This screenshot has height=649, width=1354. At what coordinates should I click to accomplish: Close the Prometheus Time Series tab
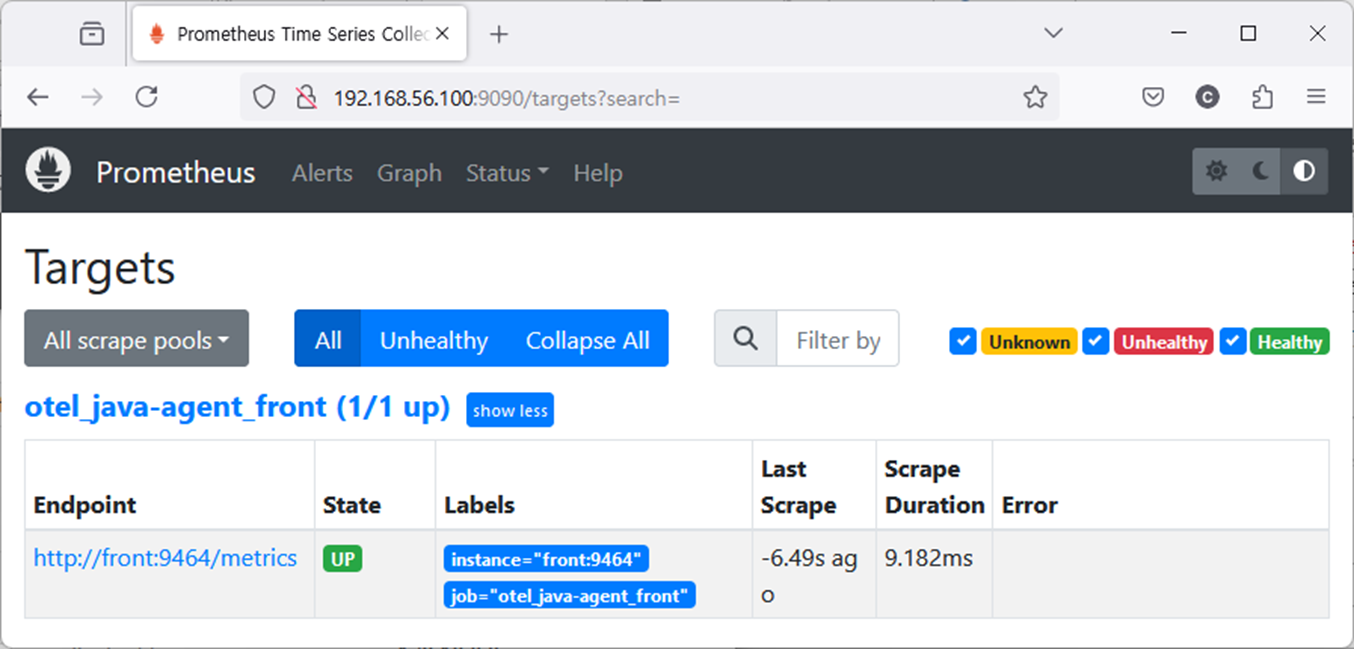(x=442, y=34)
